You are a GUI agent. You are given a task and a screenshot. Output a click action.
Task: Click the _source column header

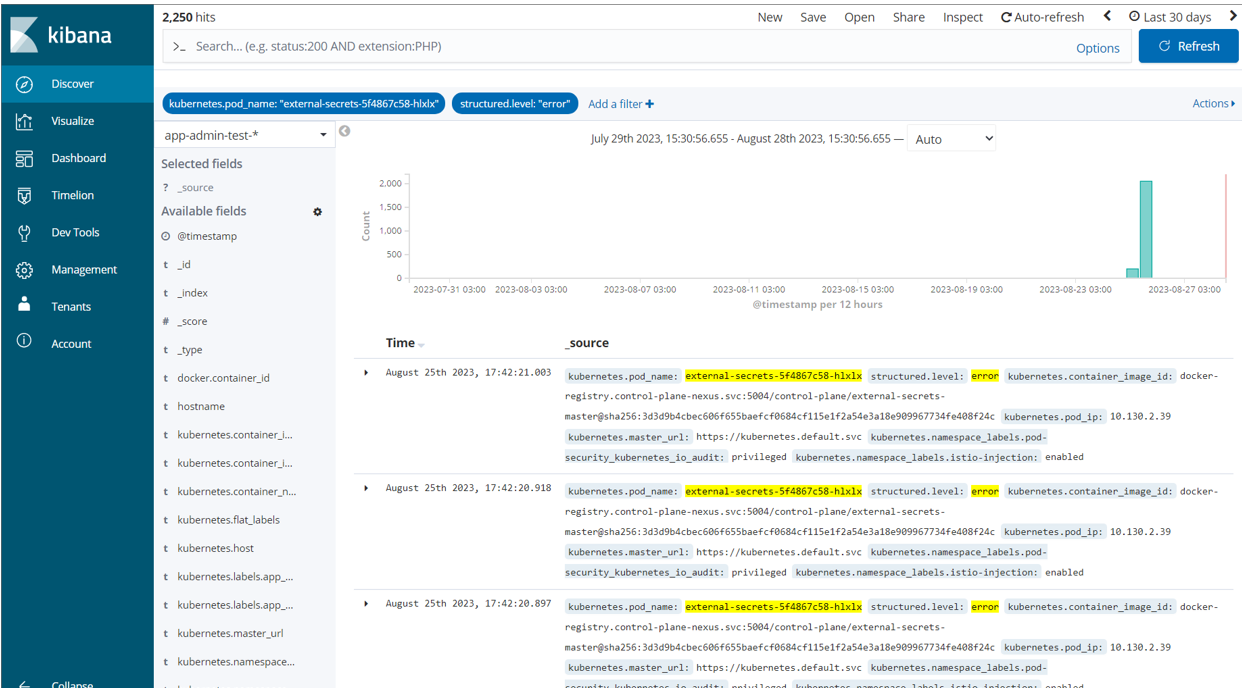tap(587, 343)
